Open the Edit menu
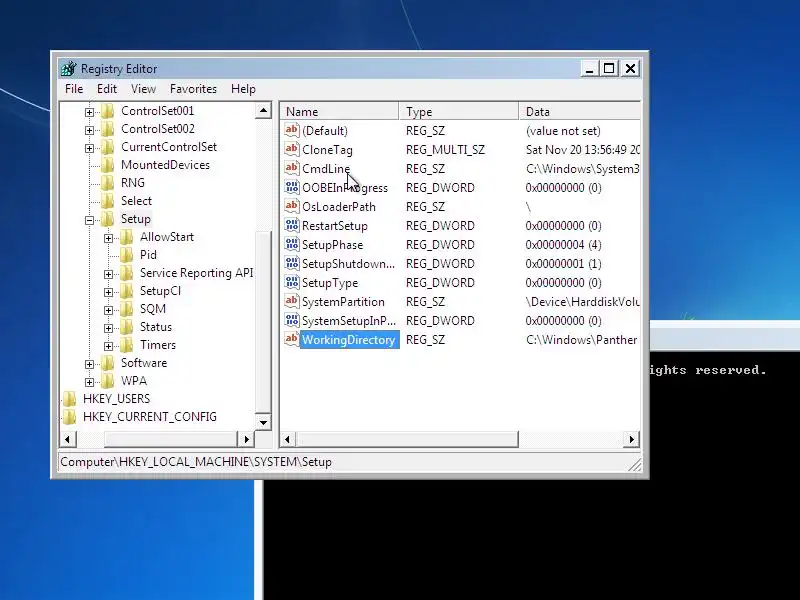Image resolution: width=800 pixels, height=600 pixels. tap(107, 89)
